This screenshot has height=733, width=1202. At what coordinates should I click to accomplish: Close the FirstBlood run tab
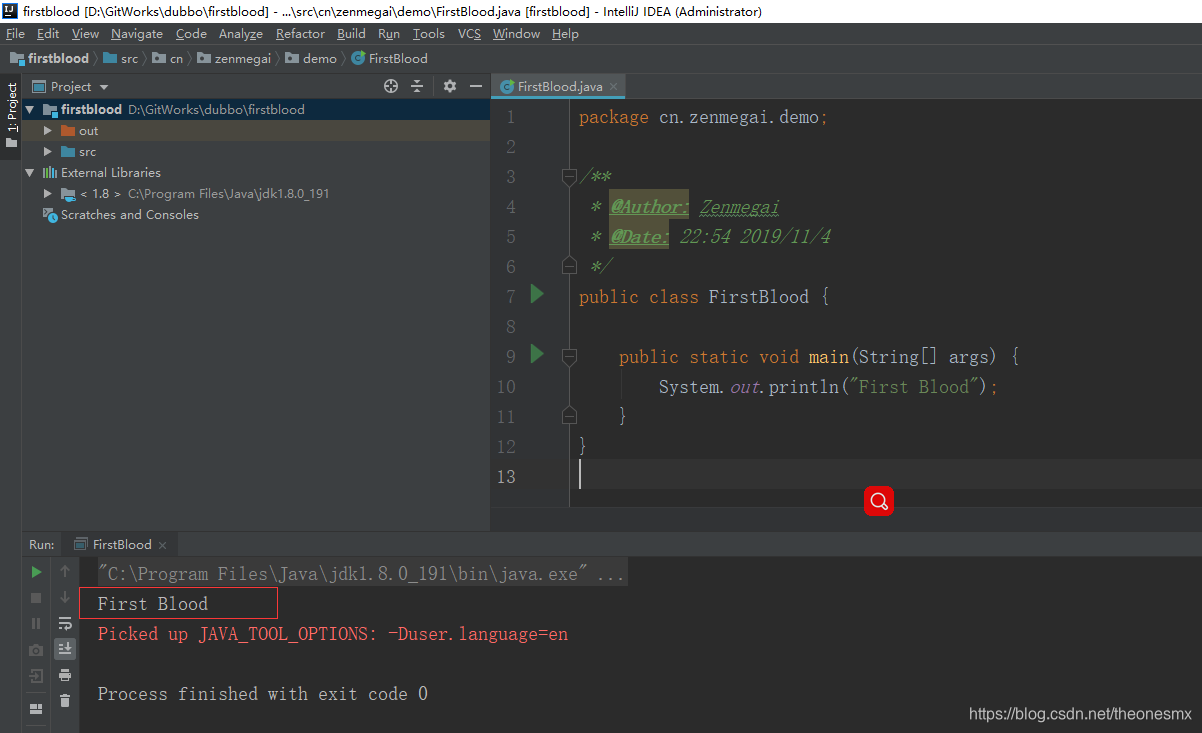point(162,545)
